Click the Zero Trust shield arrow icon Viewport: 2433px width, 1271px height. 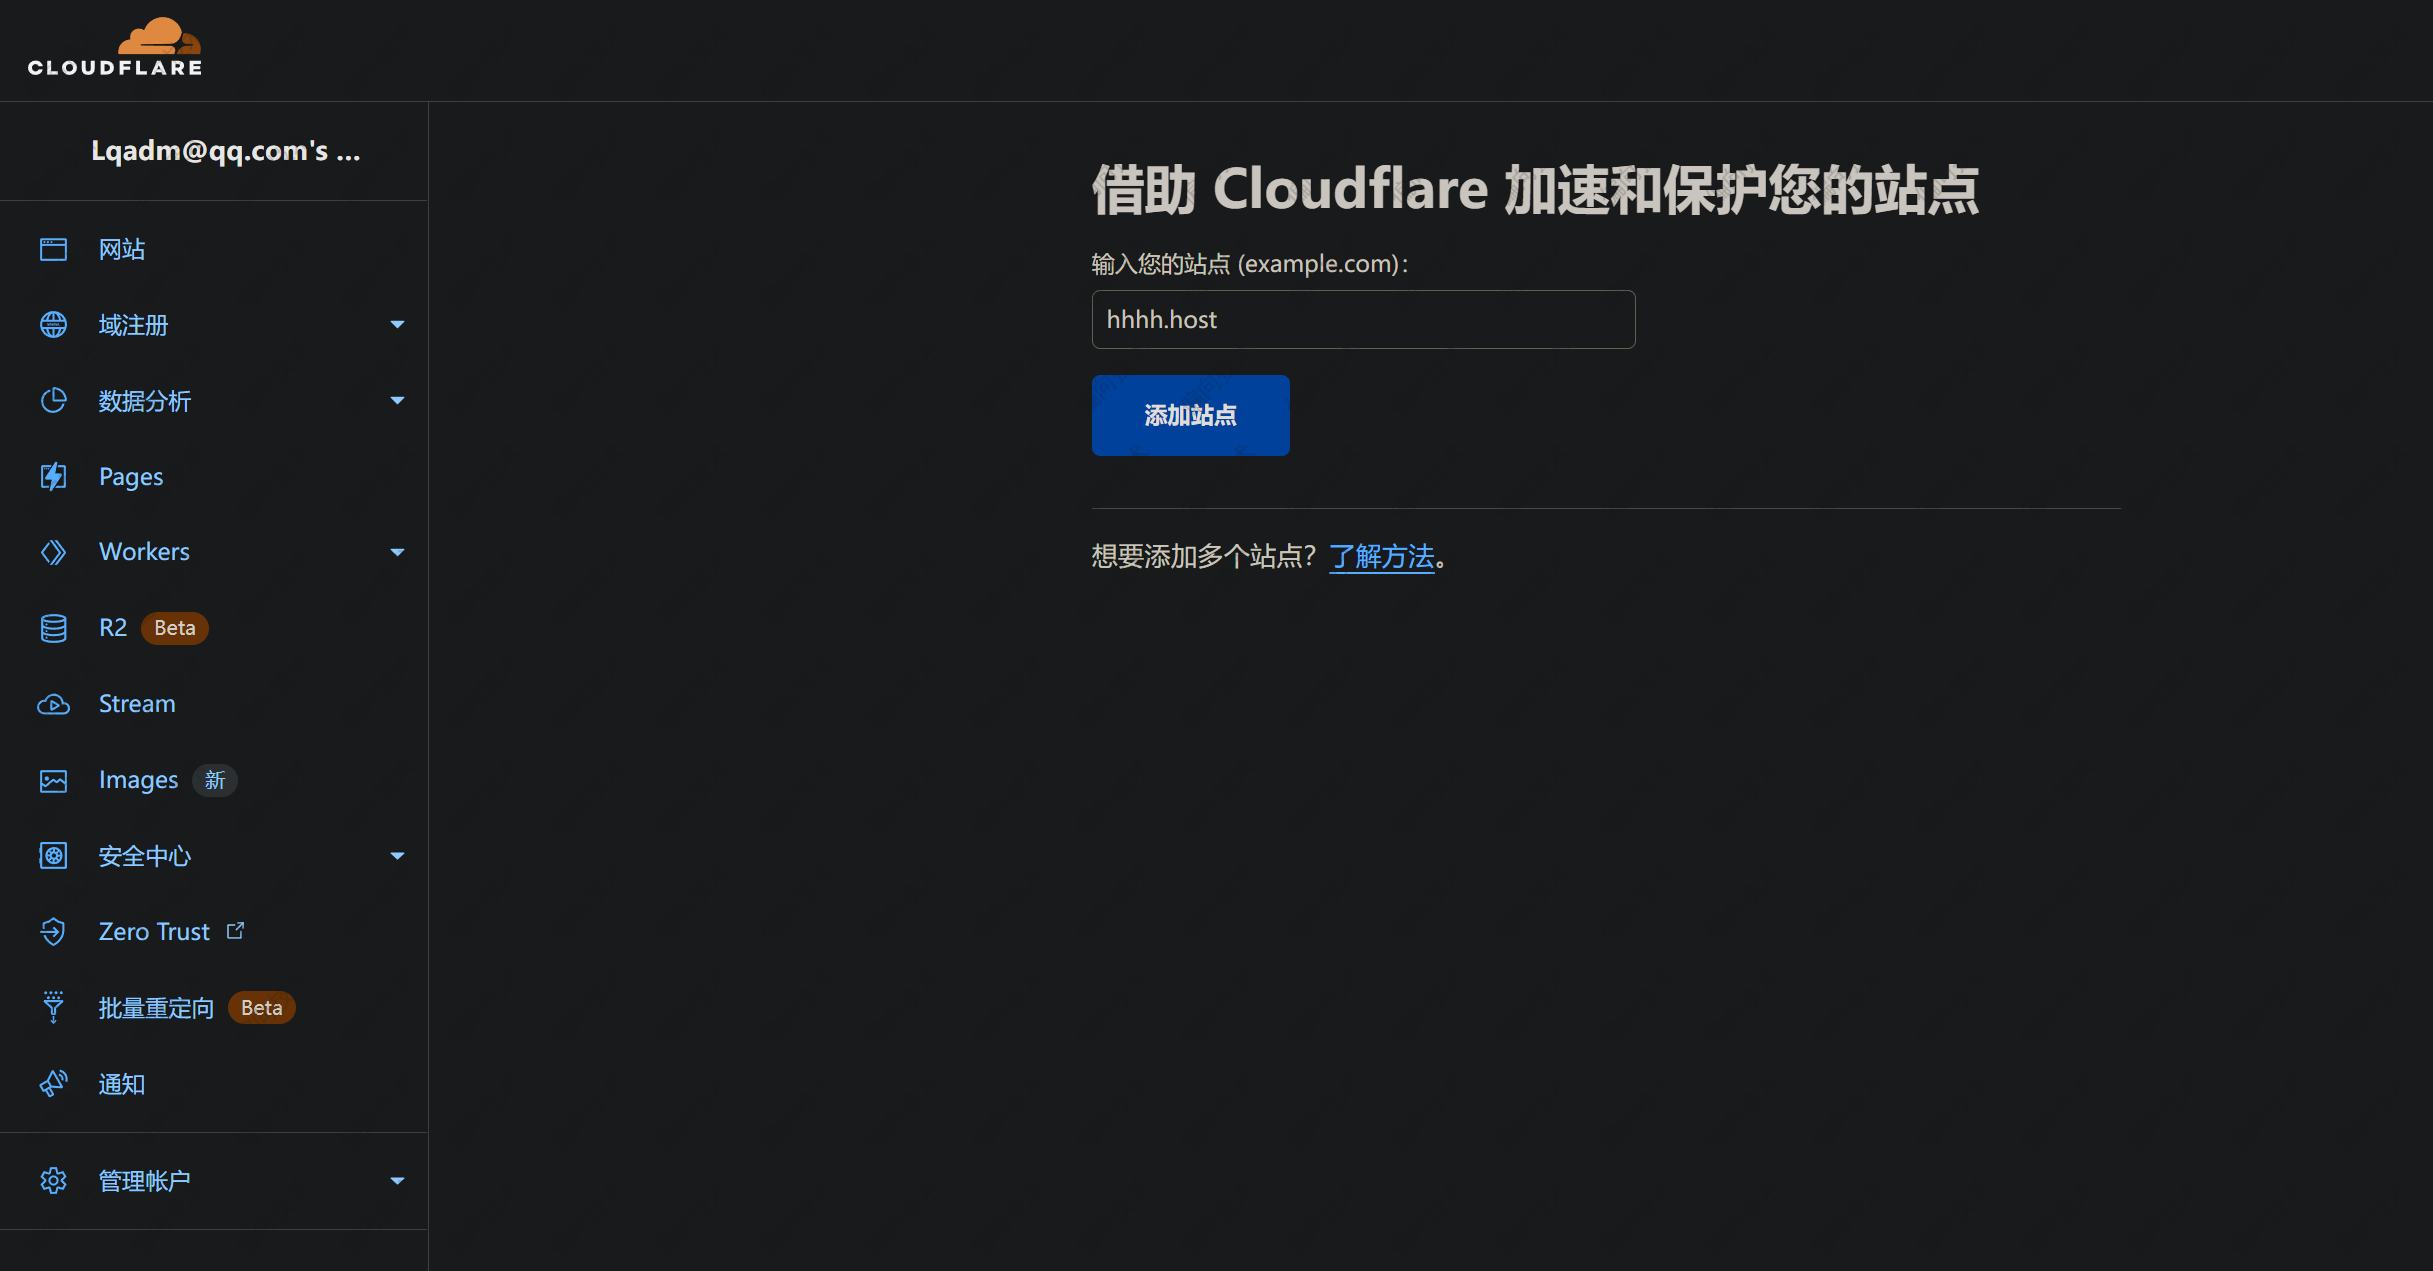(x=53, y=932)
